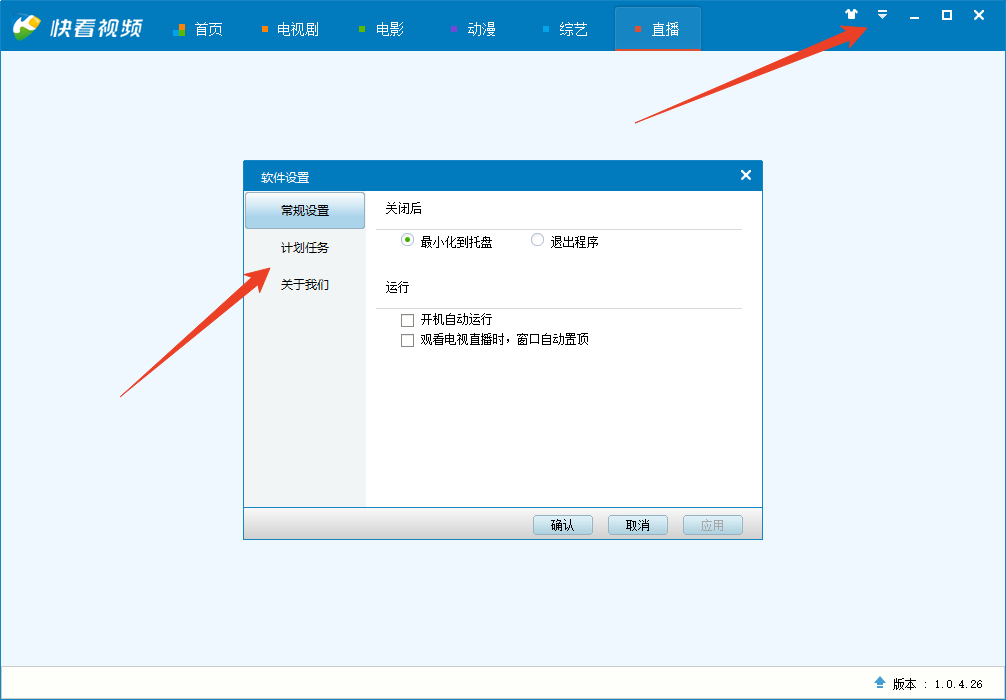
Task: Click the 取消 button
Action: coord(637,525)
